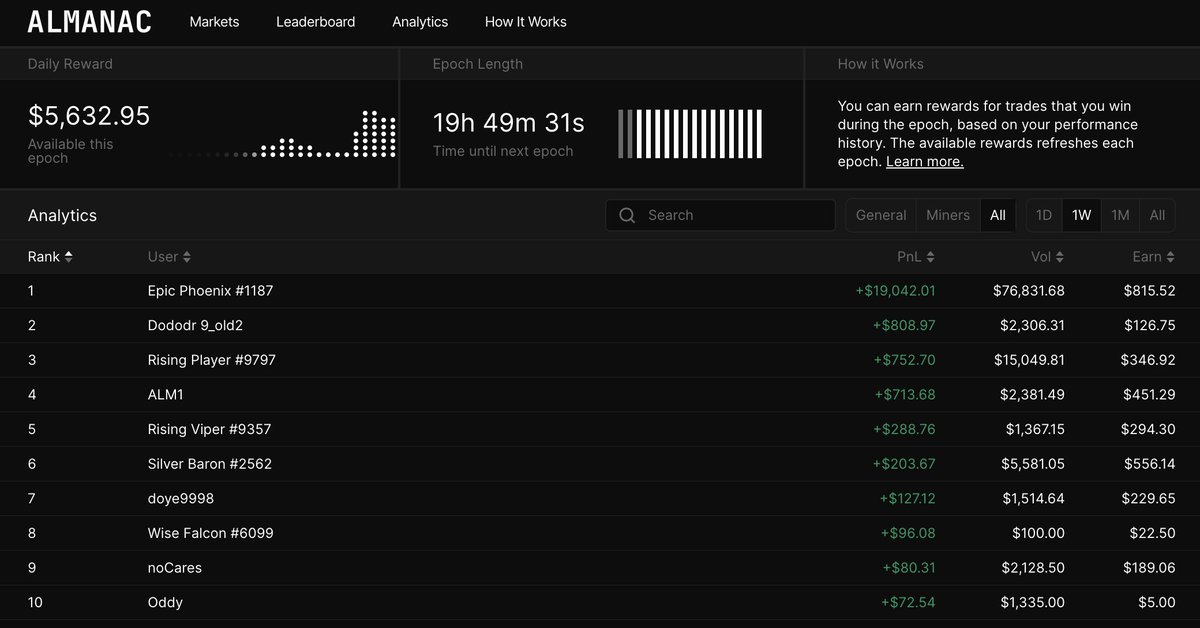Open the Markets page

(214, 21)
